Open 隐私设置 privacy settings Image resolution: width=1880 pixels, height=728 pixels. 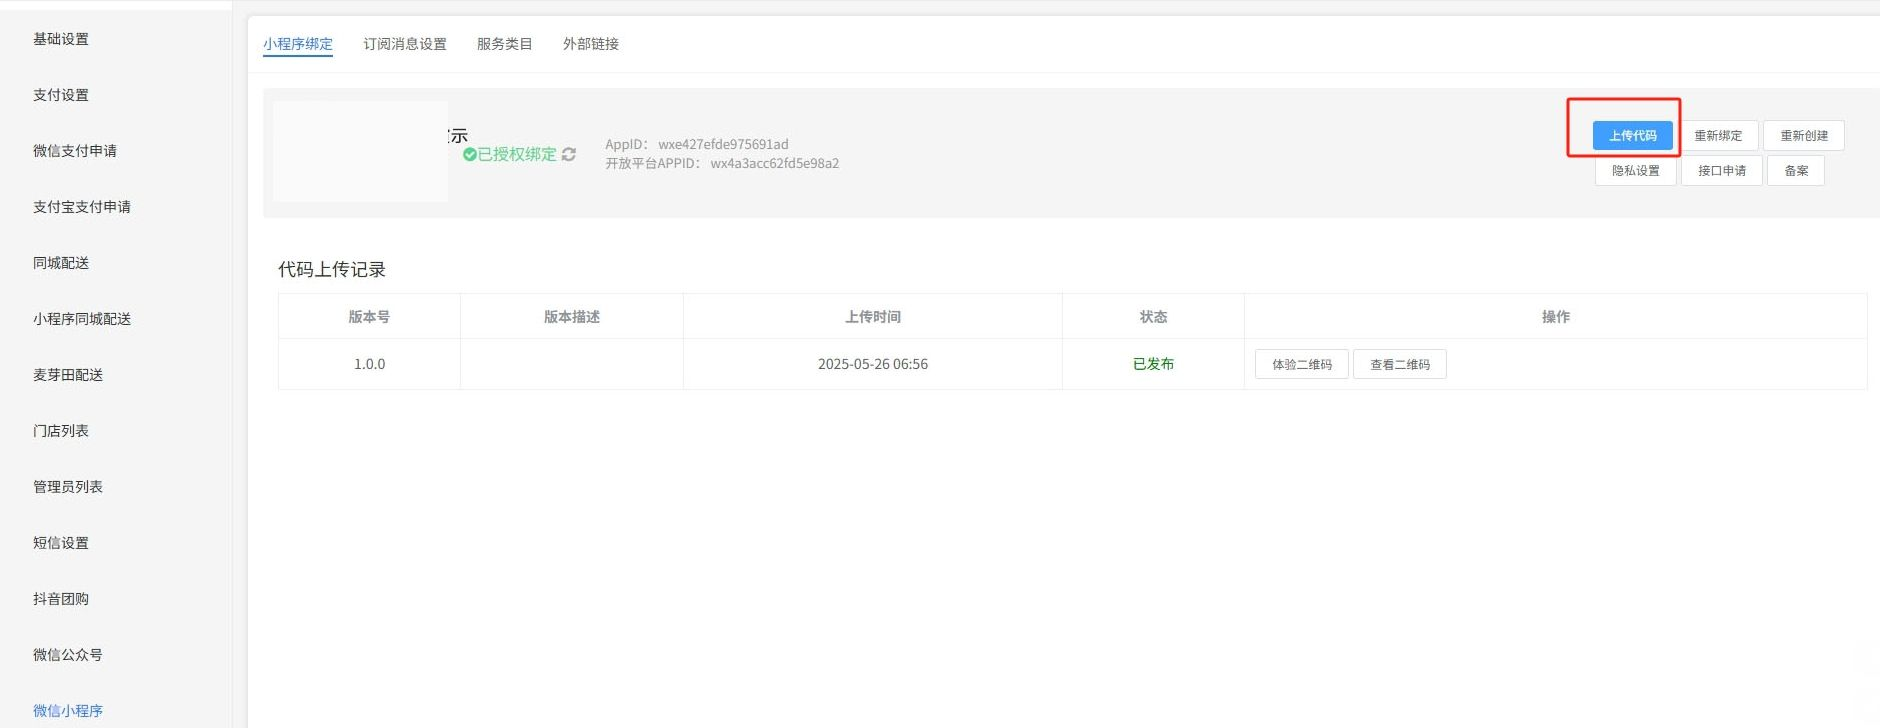pos(1635,171)
